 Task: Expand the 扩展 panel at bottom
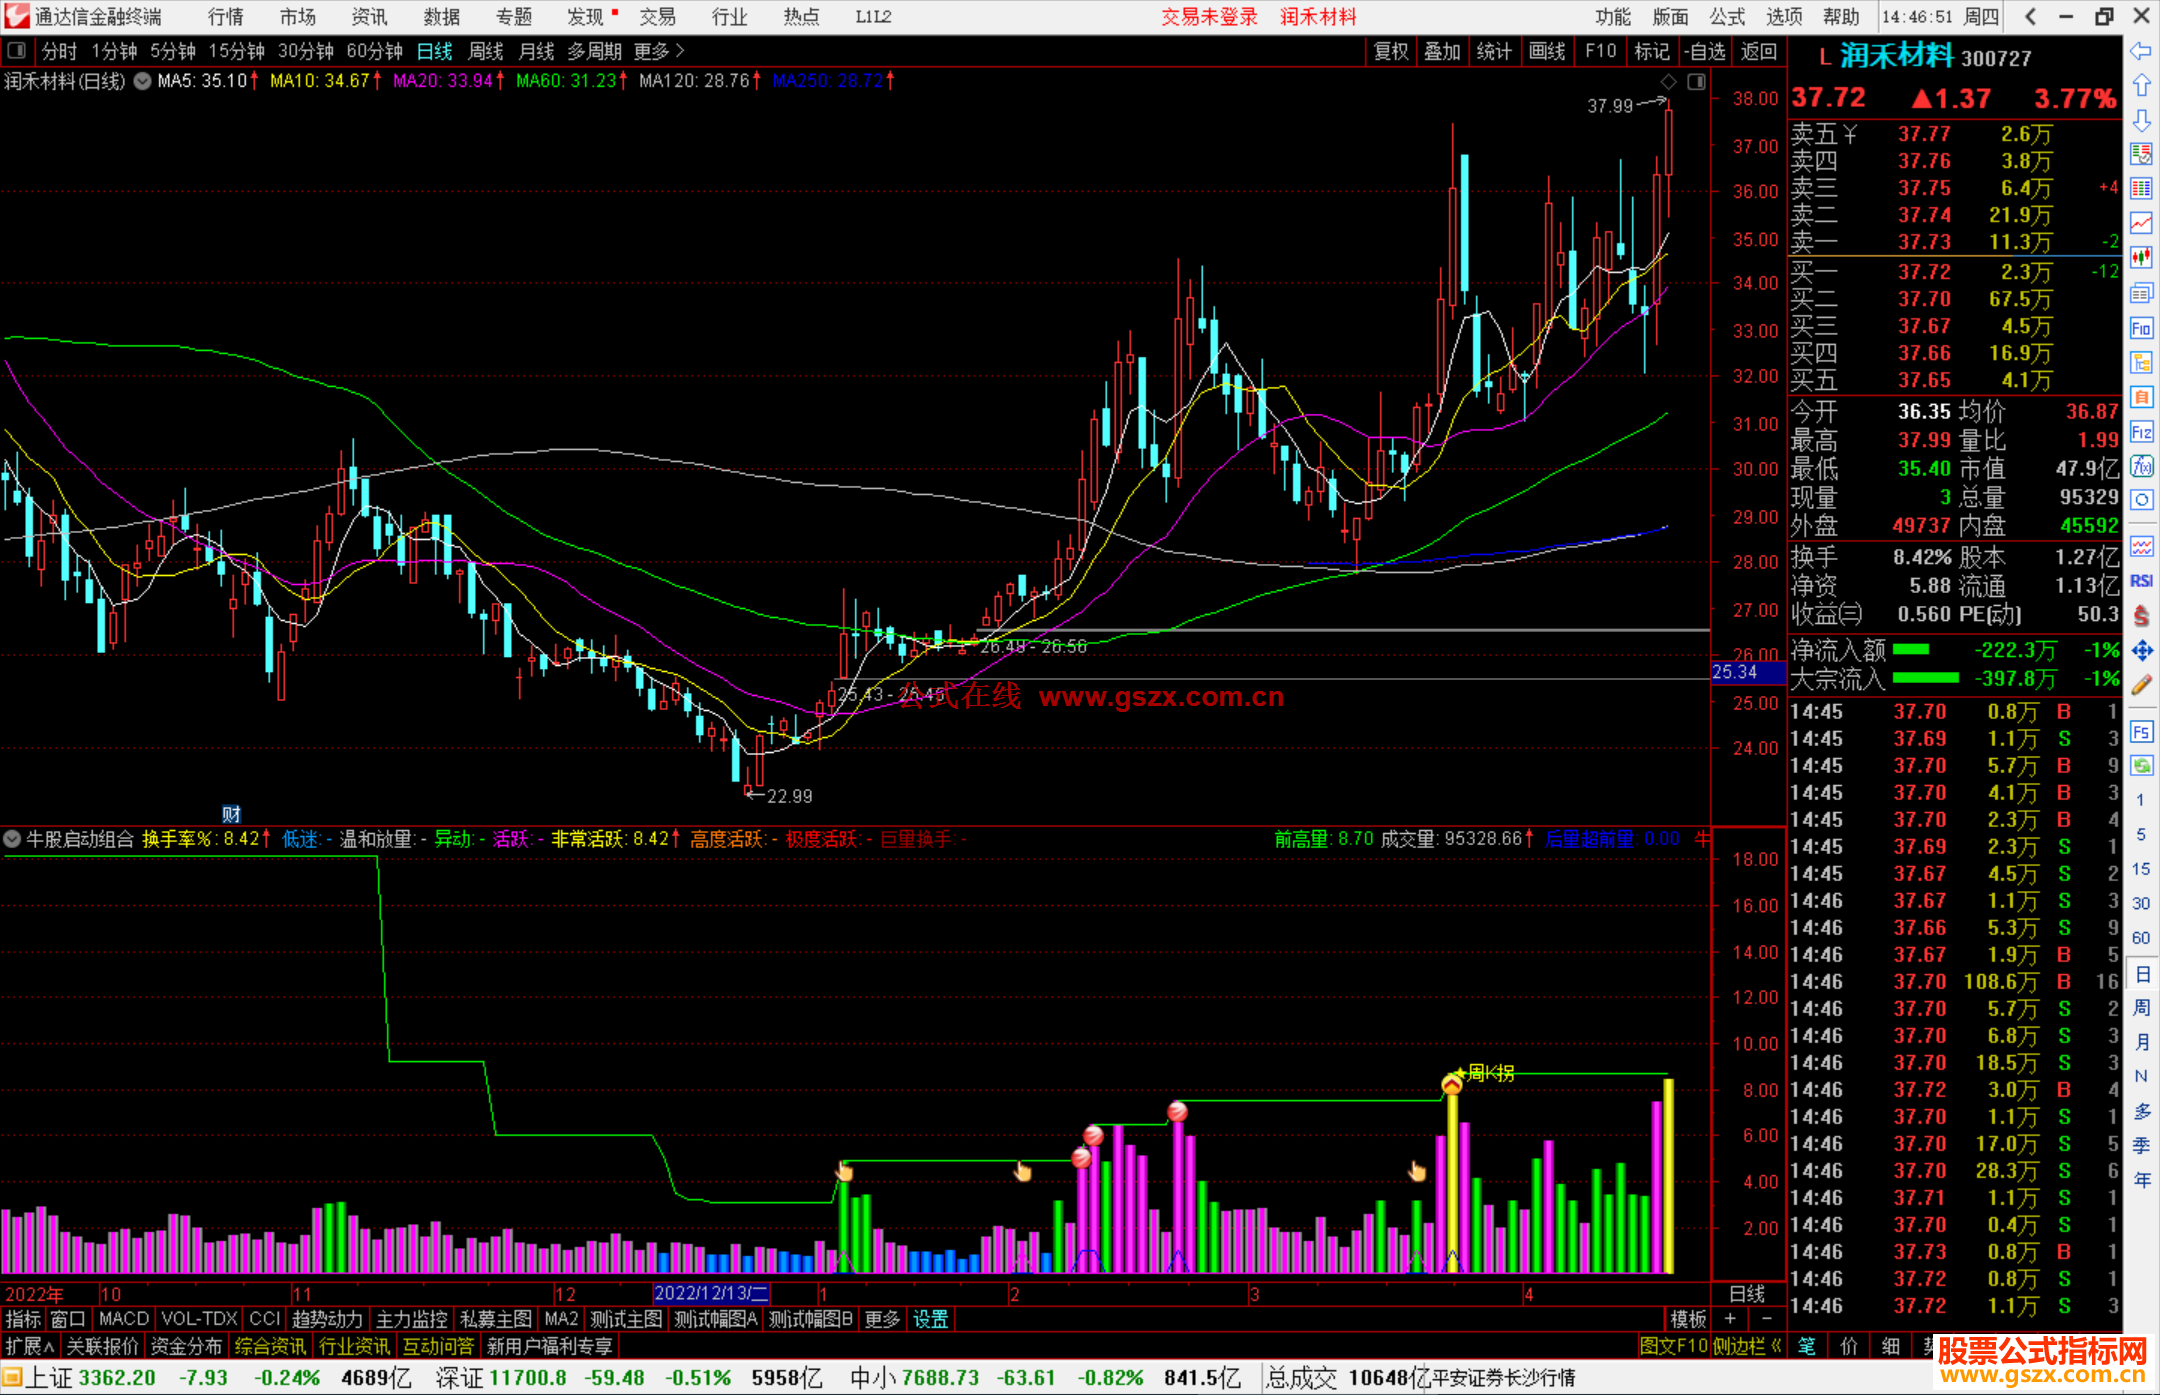tap(30, 1346)
